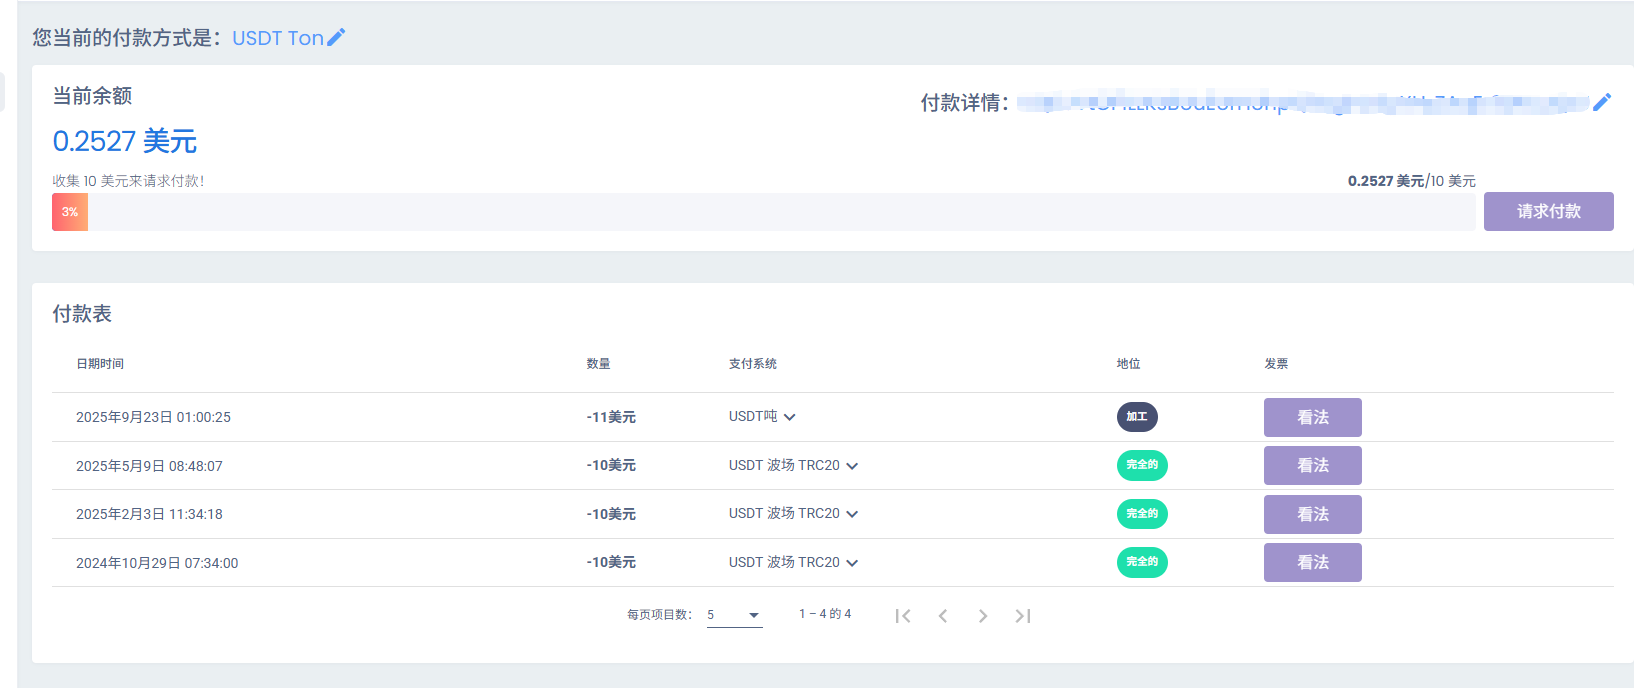The width and height of the screenshot is (1634, 688).
Task: Click the 请求付款 request payout button
Action: point(1548,211)
